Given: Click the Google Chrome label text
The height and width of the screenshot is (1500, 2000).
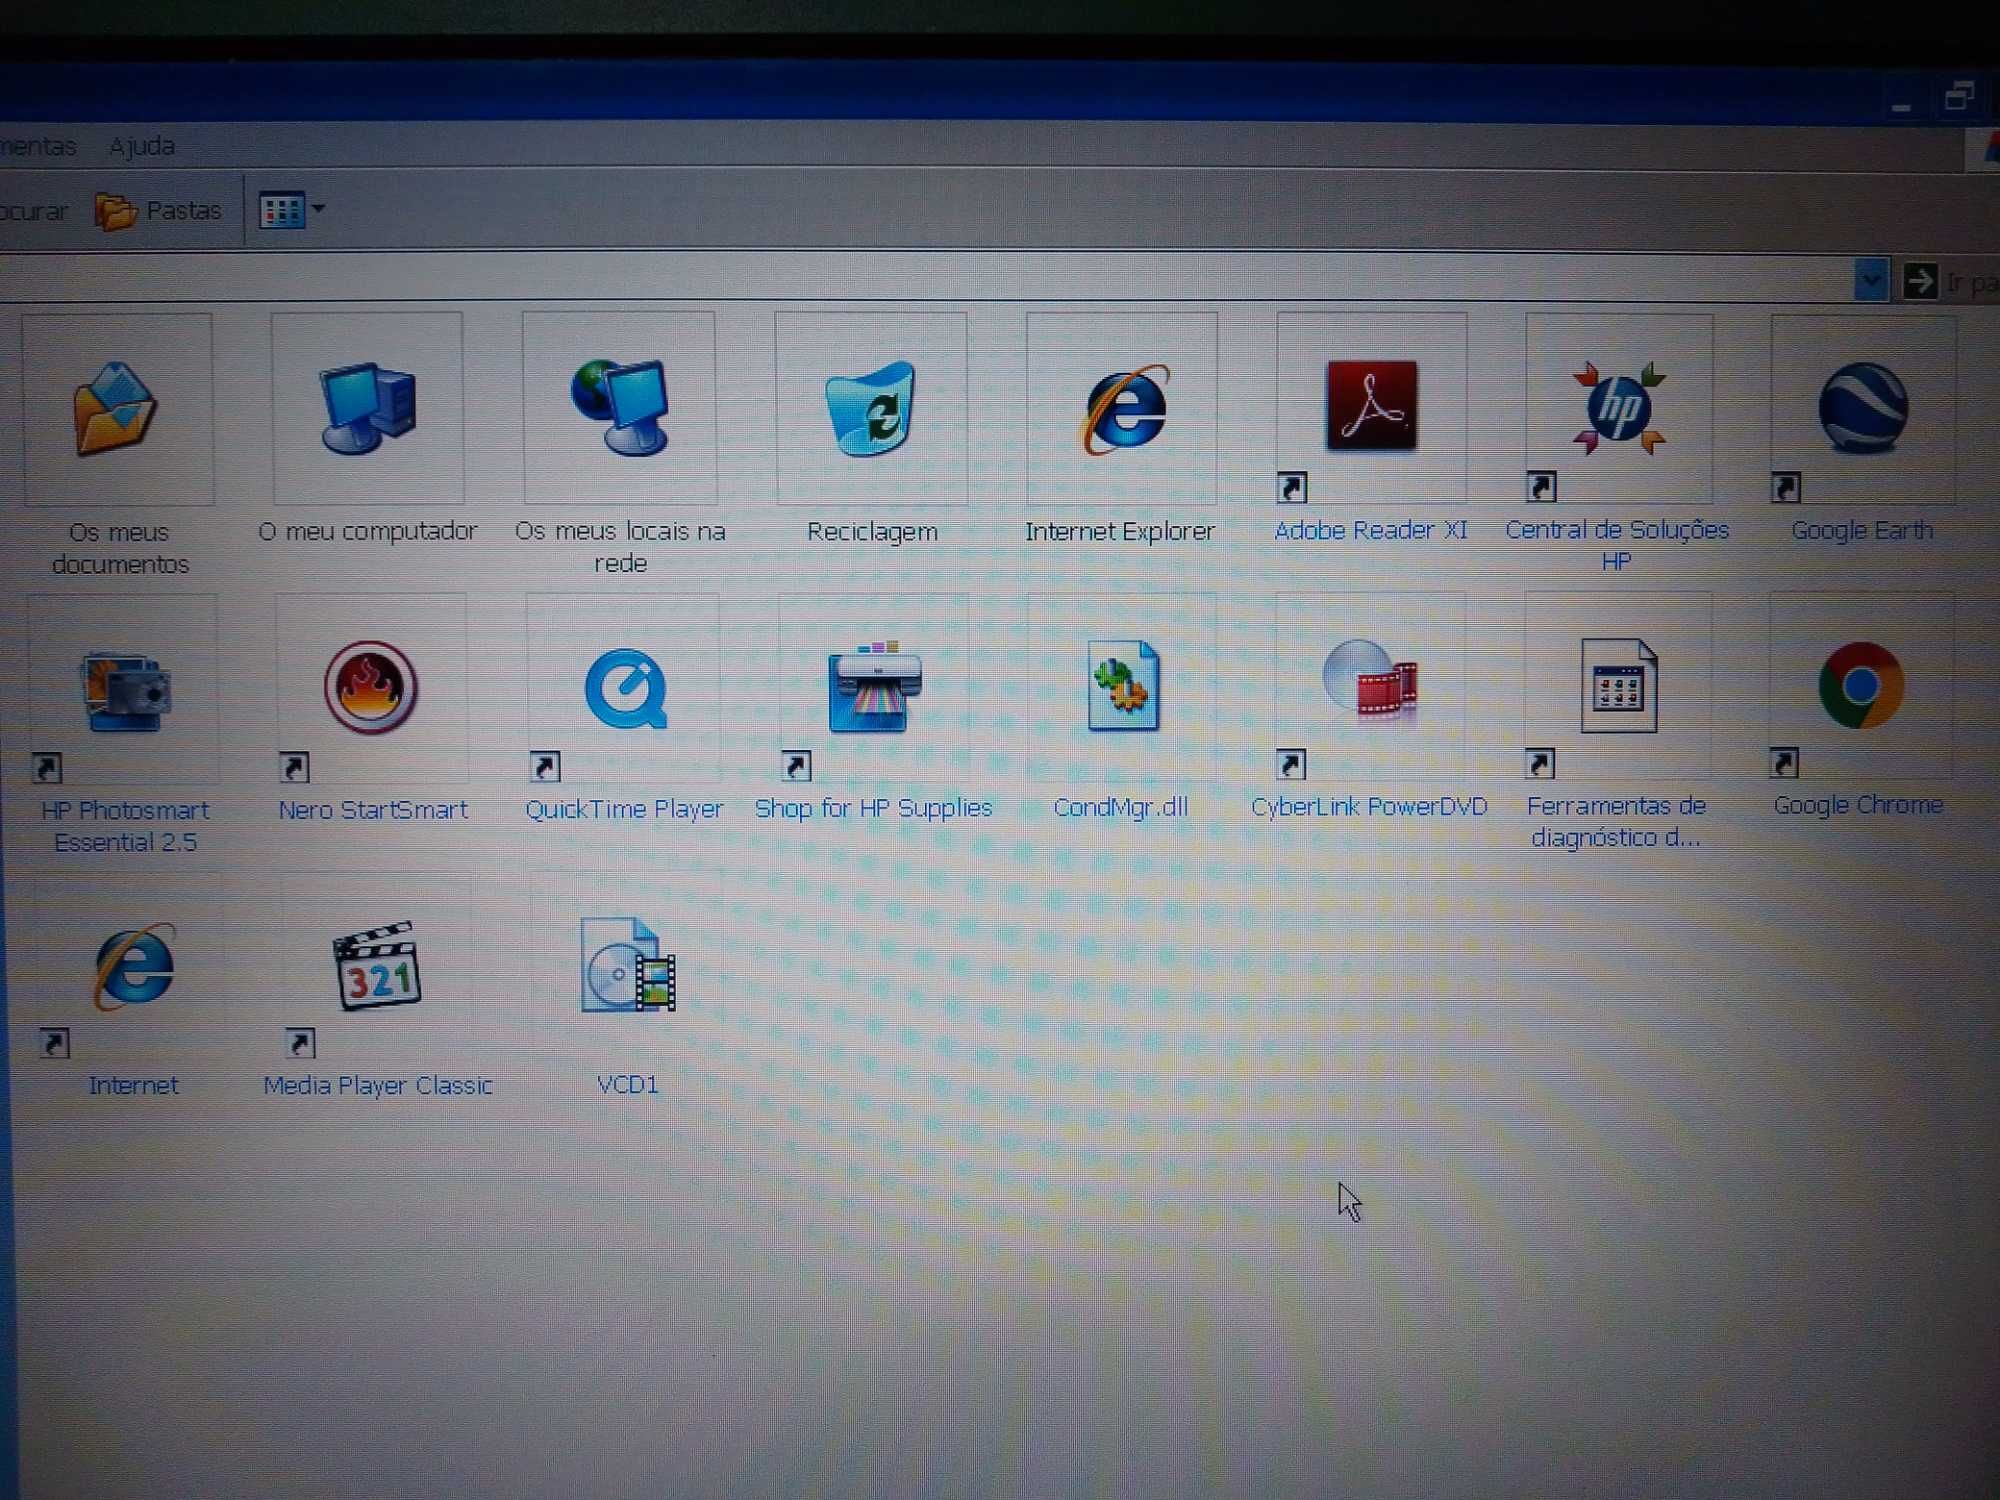Looking at the screenshot, I should 1858,805.
